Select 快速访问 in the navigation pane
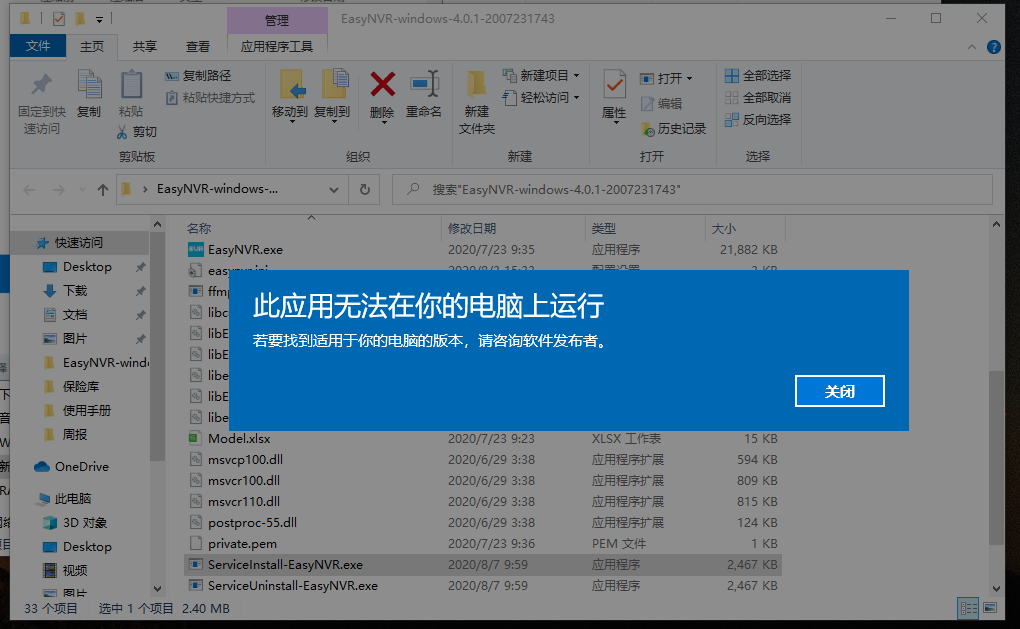Image resolution: width=1020 pixels, height=629 pixels. pos(79,243)
